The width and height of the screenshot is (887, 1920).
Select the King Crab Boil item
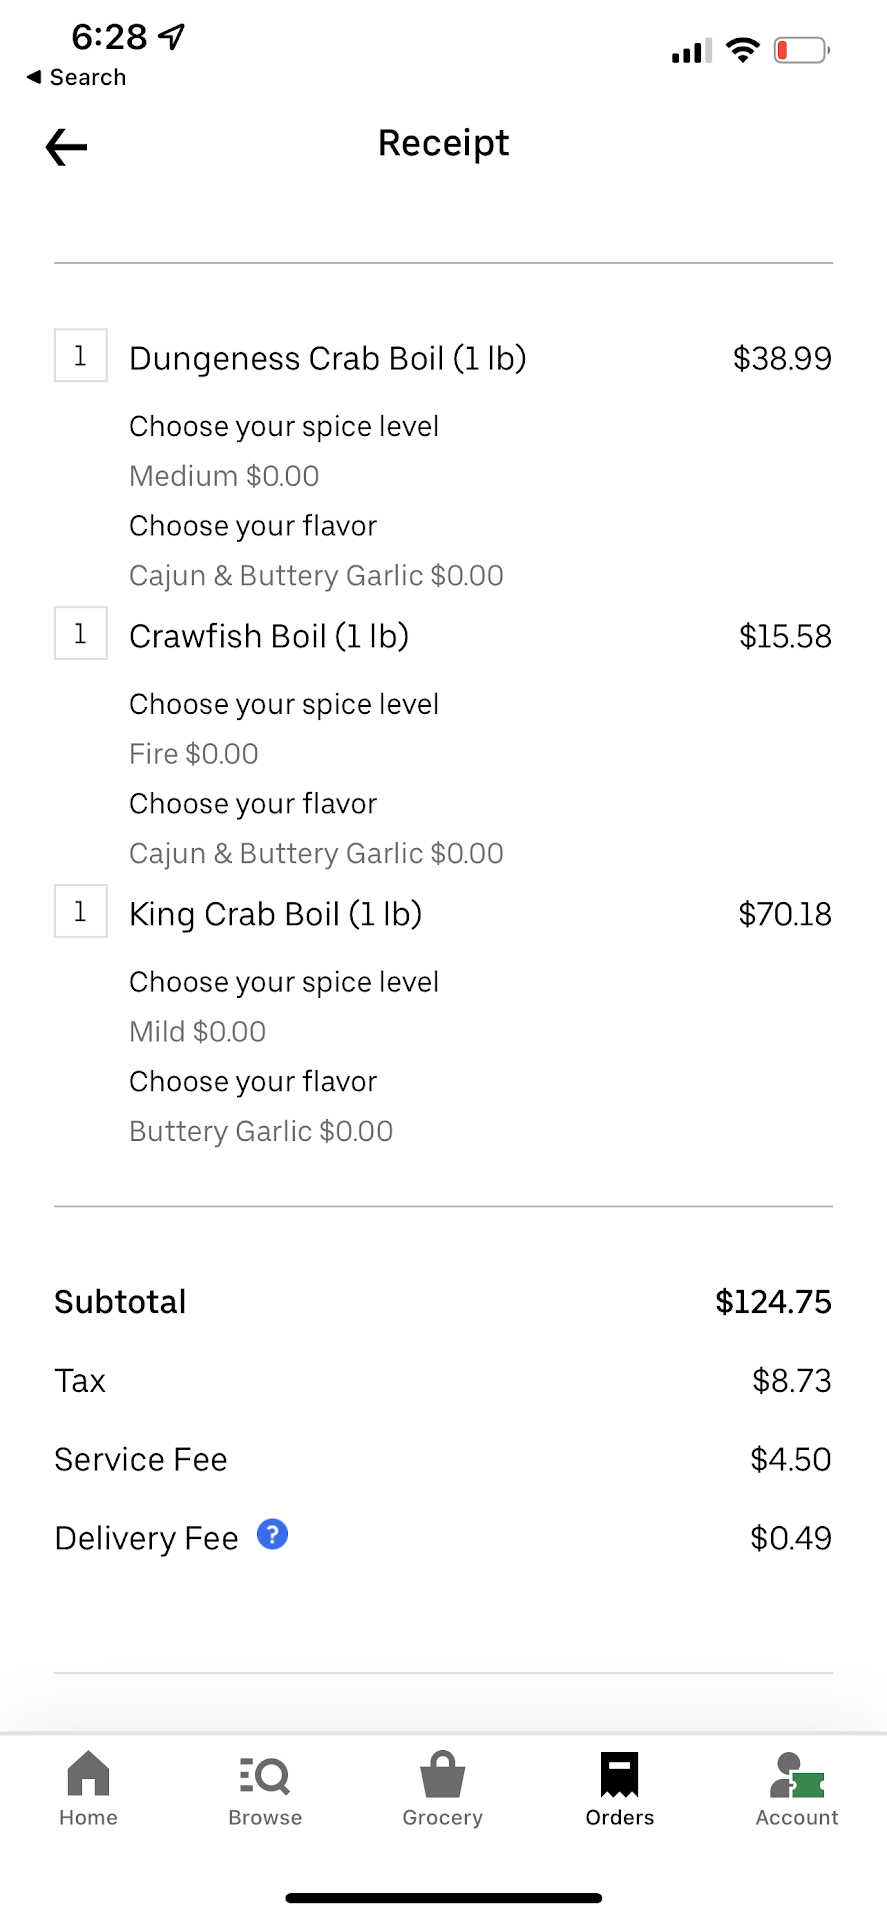pos(275,914)
